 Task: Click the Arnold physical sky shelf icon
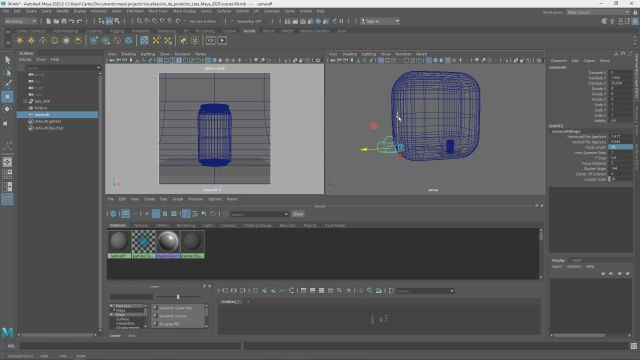tap(78, 40)
